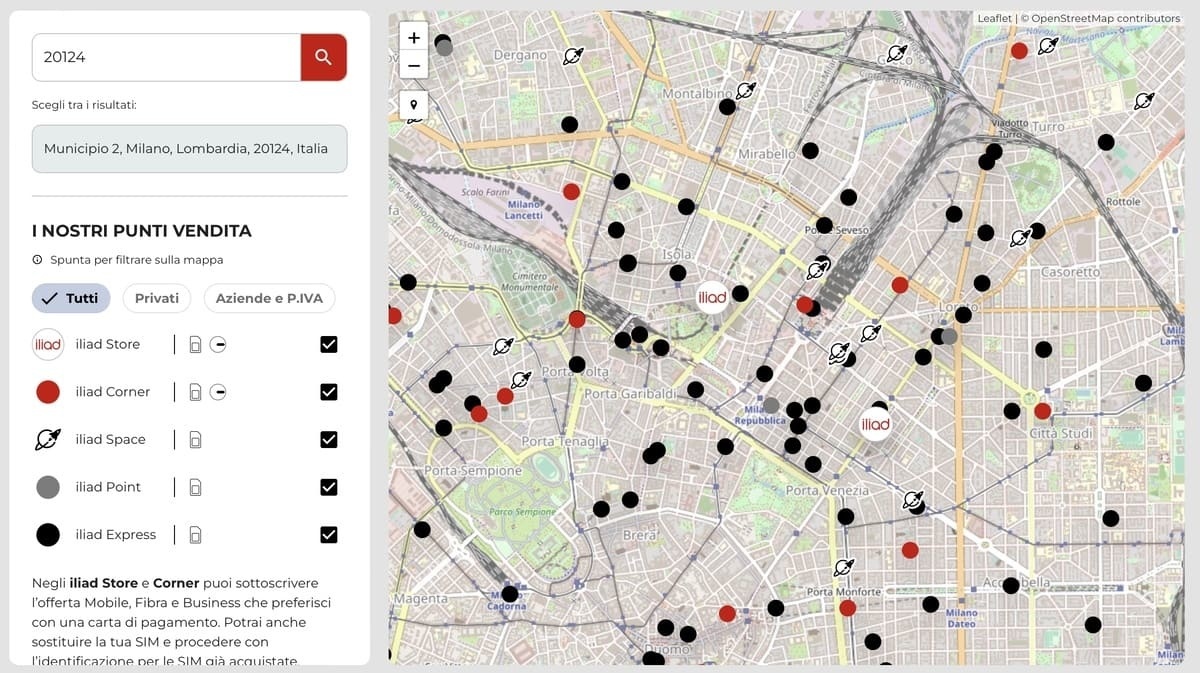Click iliad Store marker east of Repubblica
Viewport: 1200px width, 673px height.
(x=875, y=424)
